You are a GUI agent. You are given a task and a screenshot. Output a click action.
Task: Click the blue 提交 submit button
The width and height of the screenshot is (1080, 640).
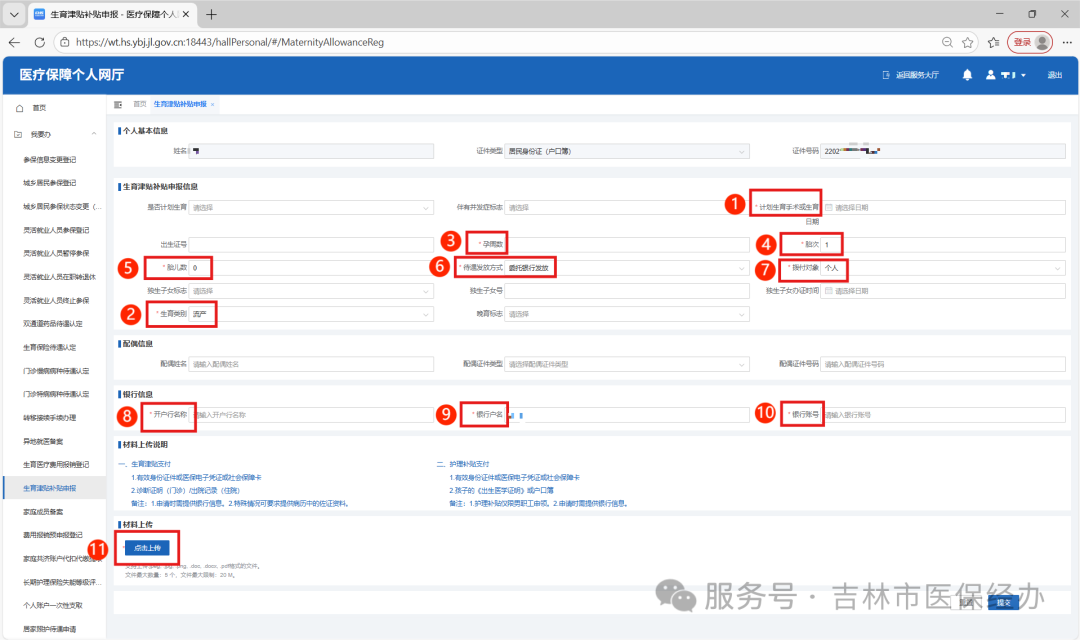click(1004, 603)
